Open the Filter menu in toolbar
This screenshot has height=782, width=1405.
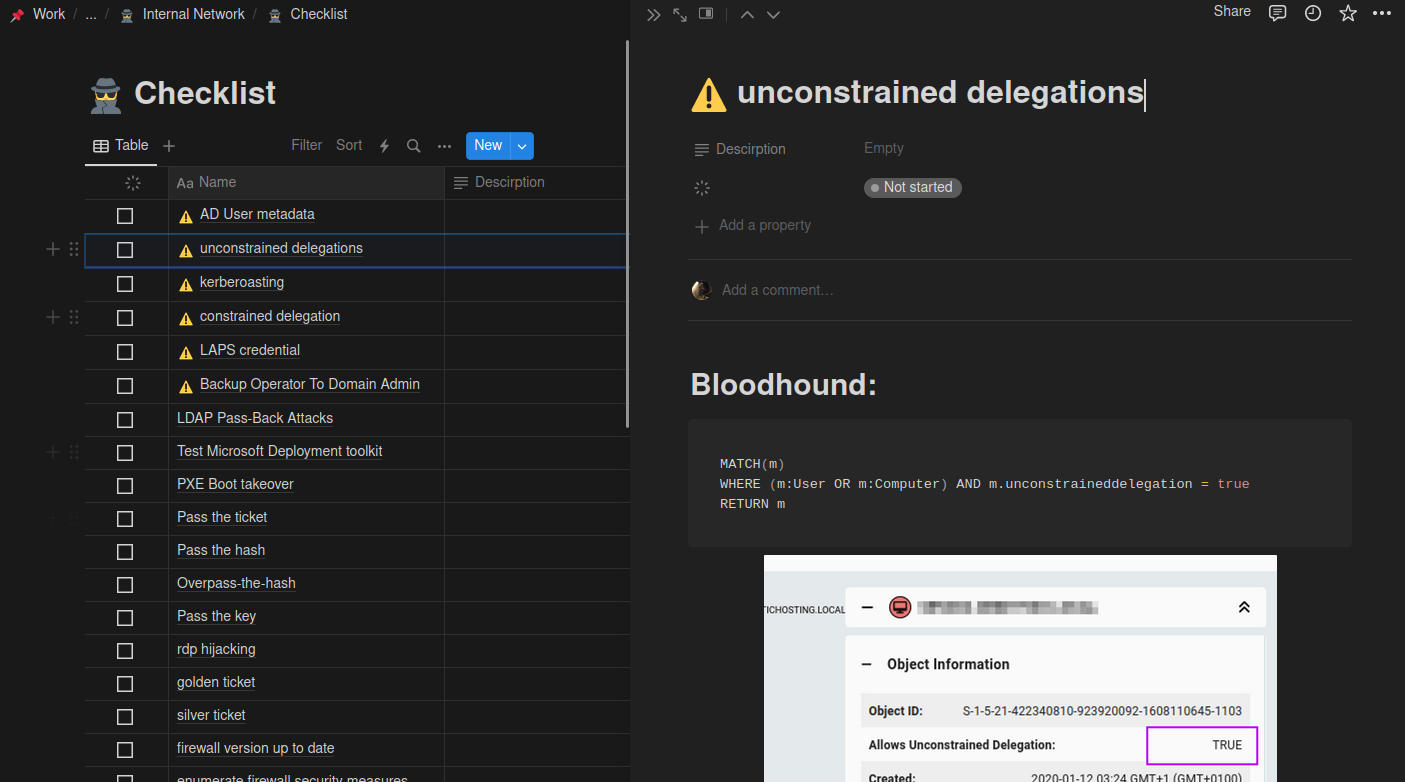306,146
